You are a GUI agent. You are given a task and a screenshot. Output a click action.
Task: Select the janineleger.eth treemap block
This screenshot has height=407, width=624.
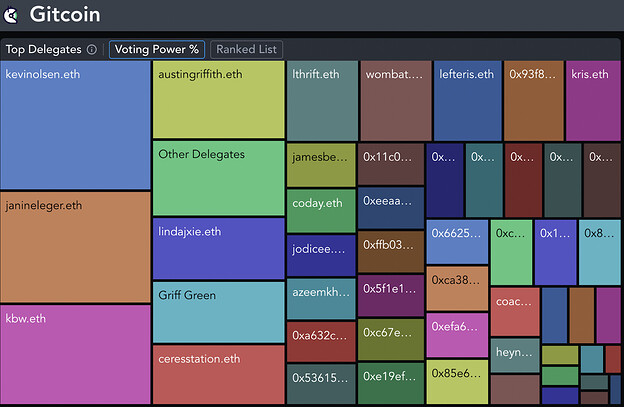click(75, 247)
